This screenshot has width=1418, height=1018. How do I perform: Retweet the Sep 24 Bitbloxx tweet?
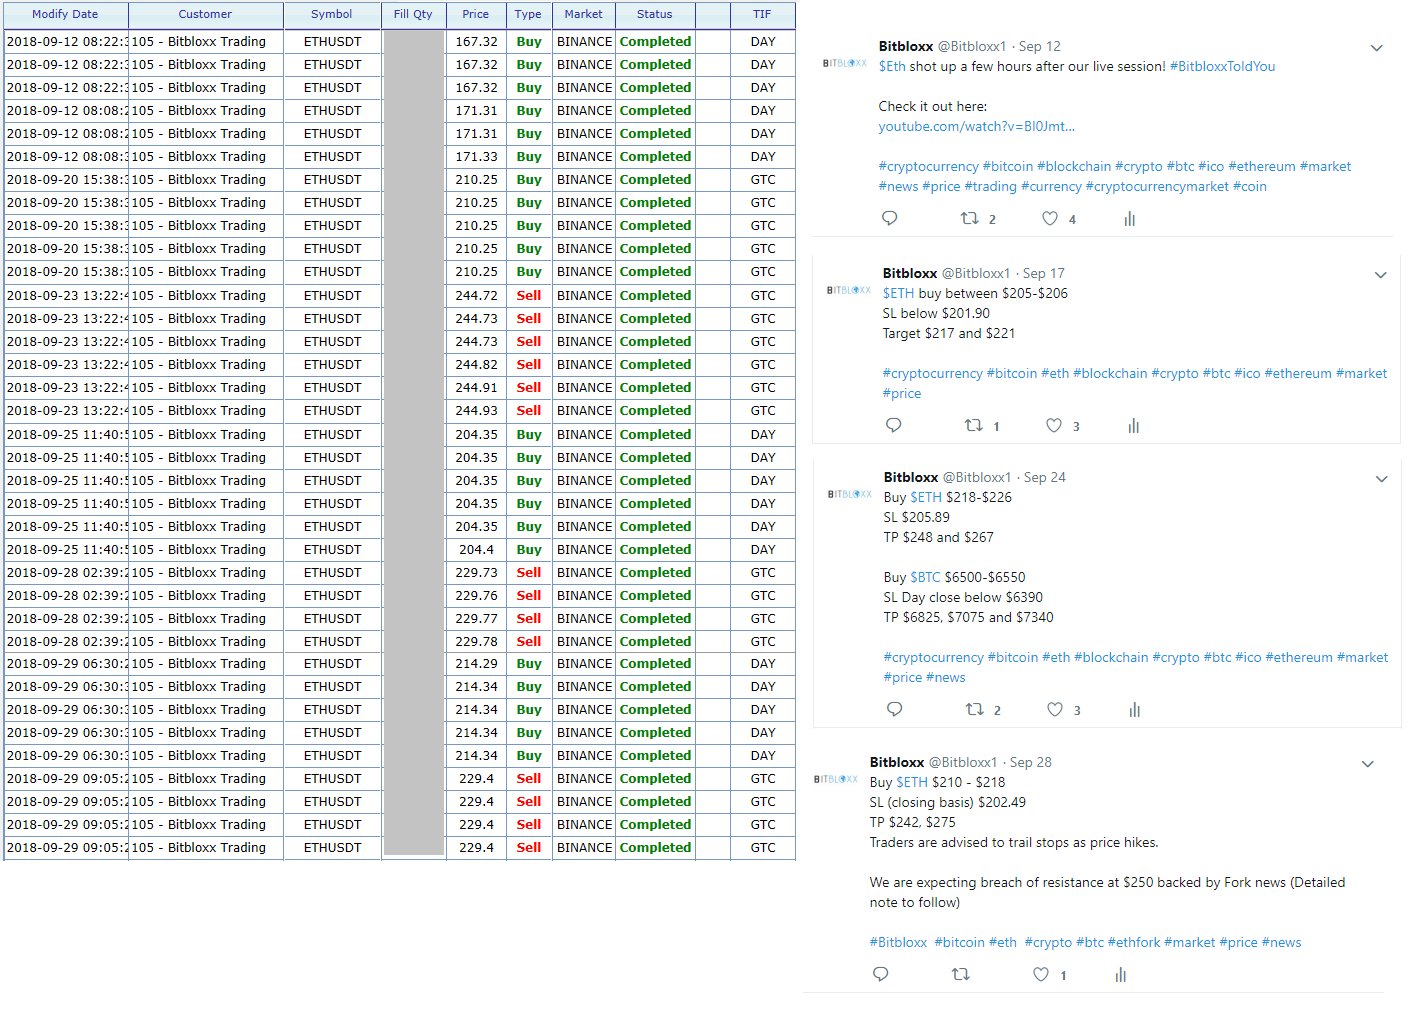coord(974,709)
